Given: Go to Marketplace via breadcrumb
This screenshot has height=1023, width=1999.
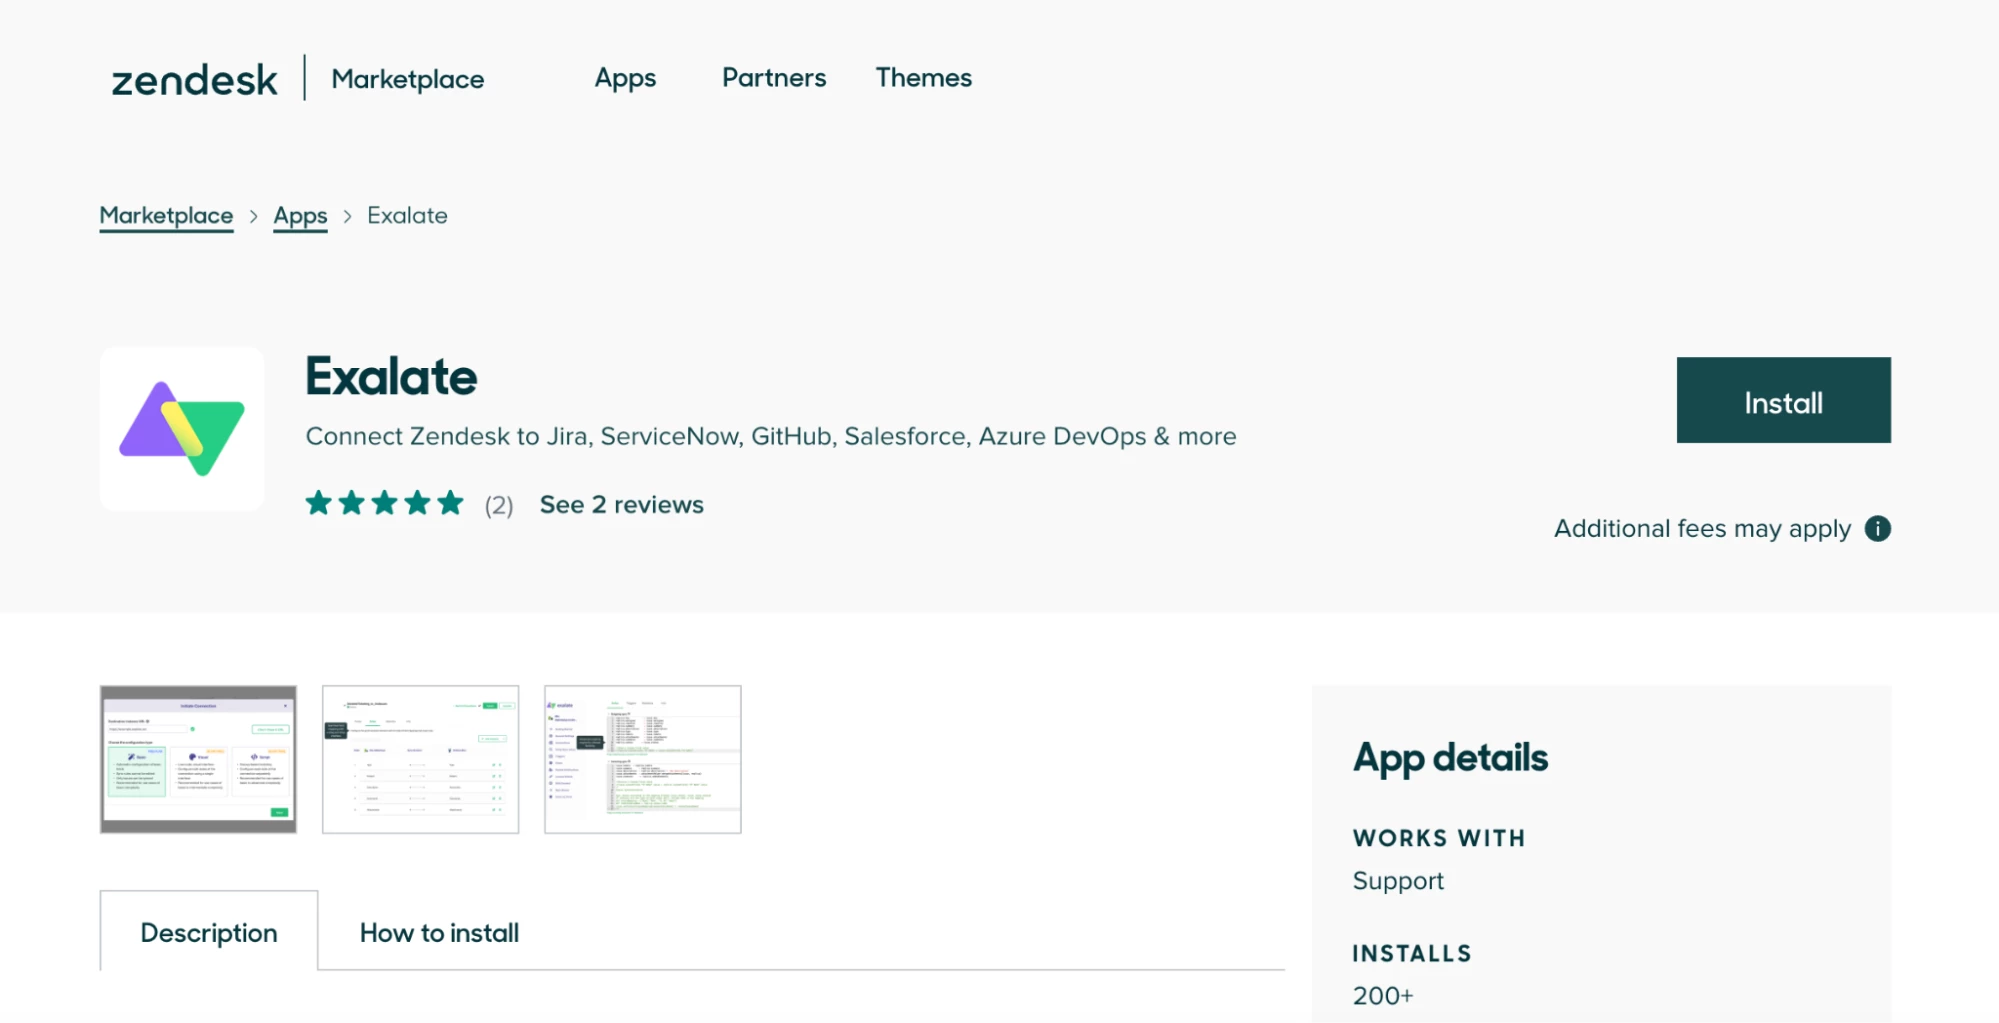Looking at the screenshot, I should pyautogui.click(x=166, y=216).
